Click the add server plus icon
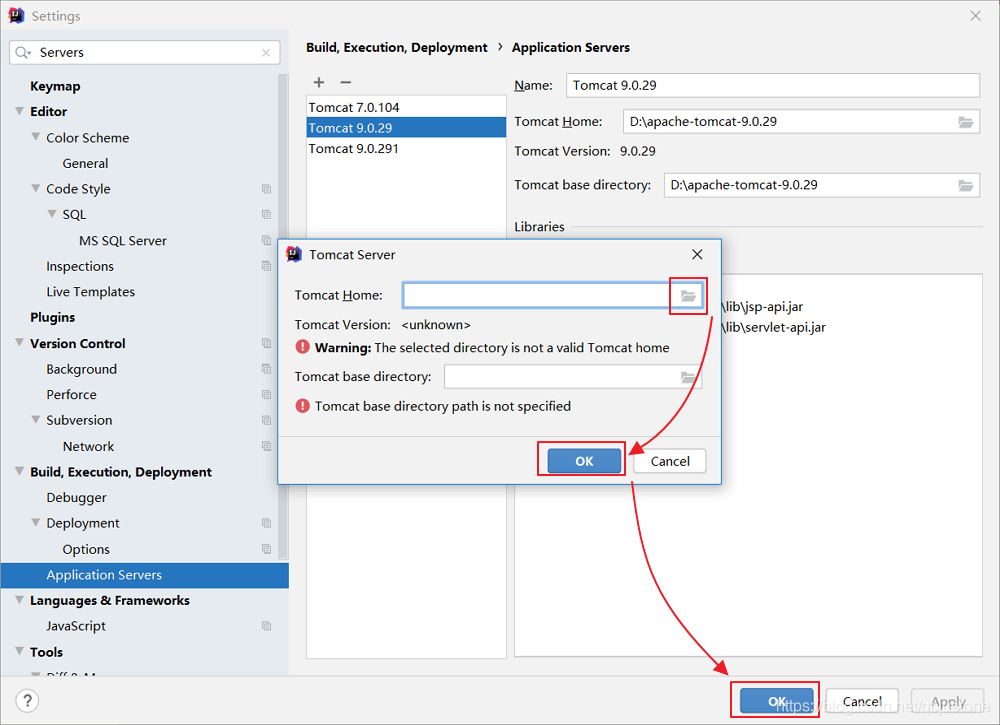This screenshot has height=725, width=1000. coord(319,82)
